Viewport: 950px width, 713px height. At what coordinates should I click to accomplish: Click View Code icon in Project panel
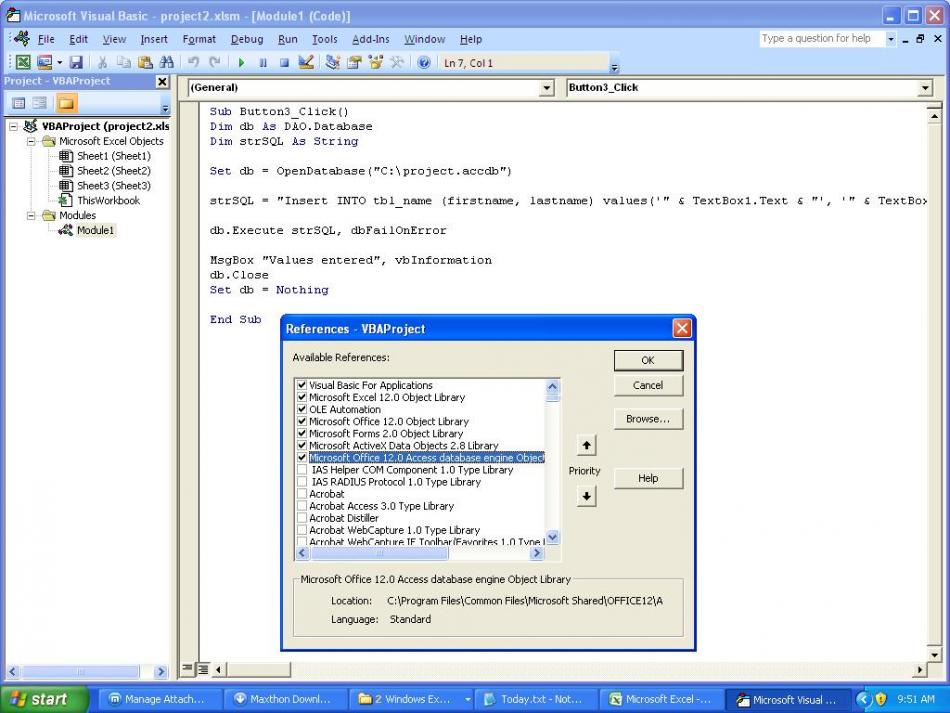click(19, 104)
